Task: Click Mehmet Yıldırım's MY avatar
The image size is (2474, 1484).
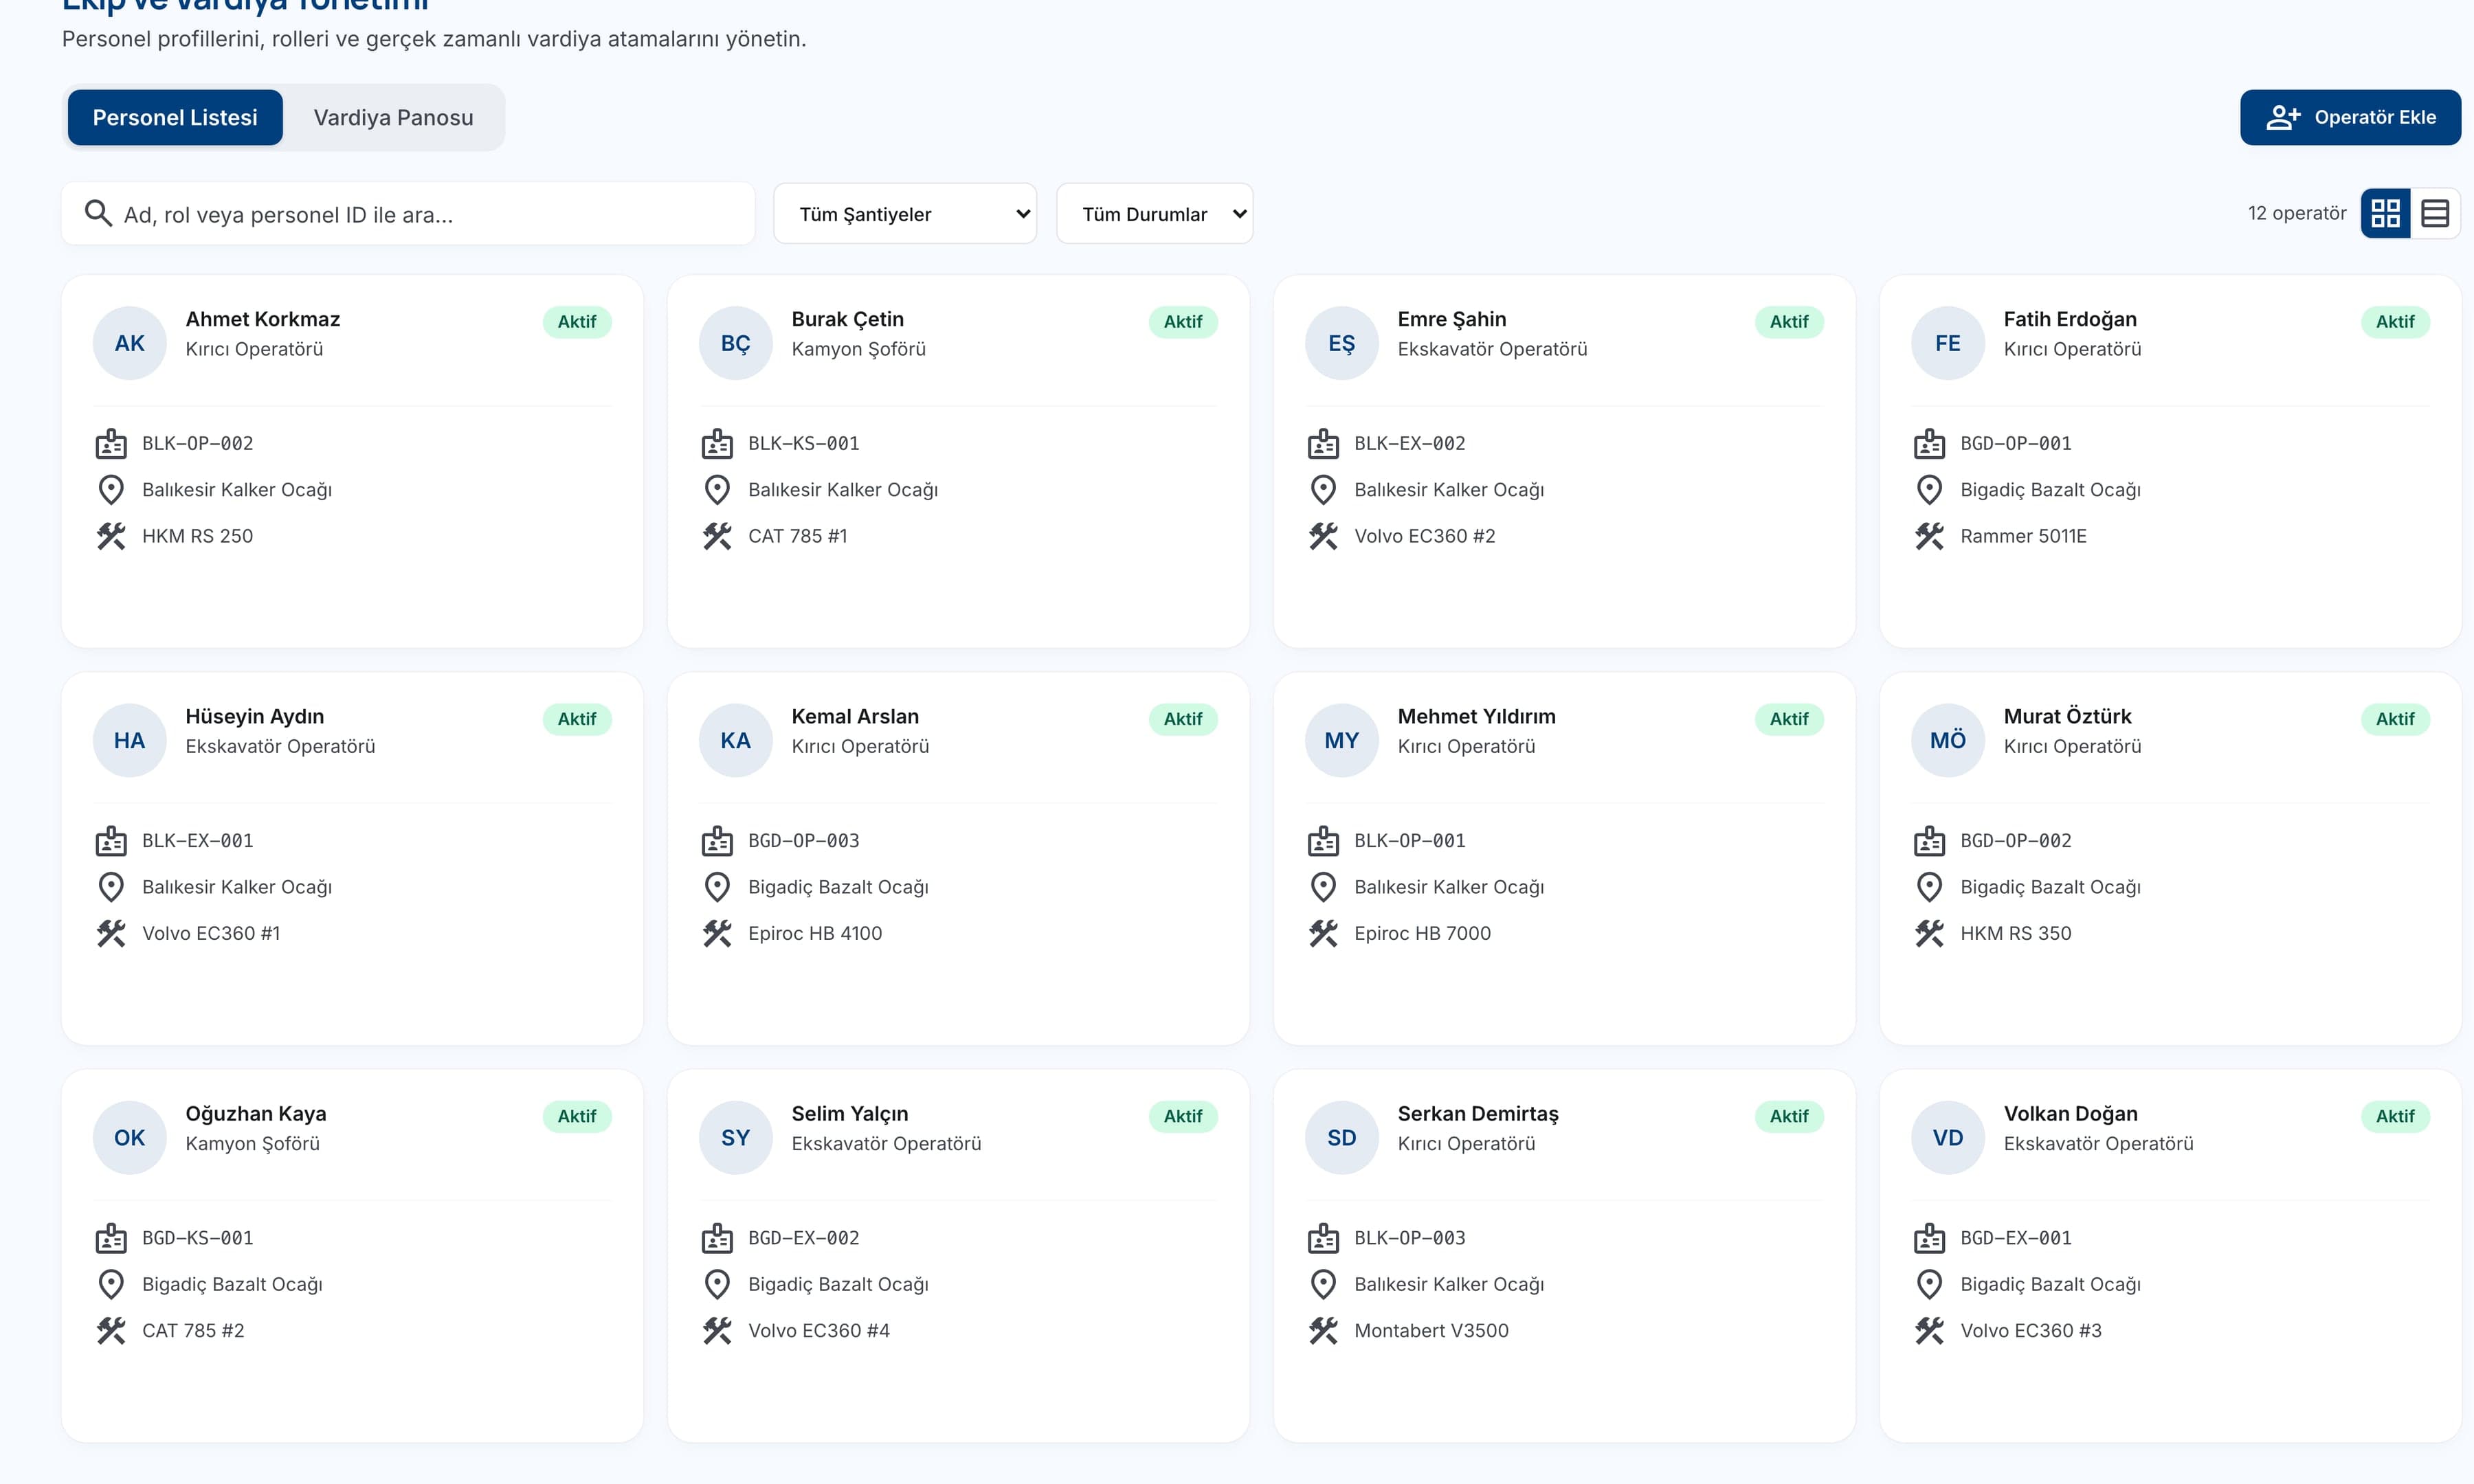Action: [x=1341, y=740]
